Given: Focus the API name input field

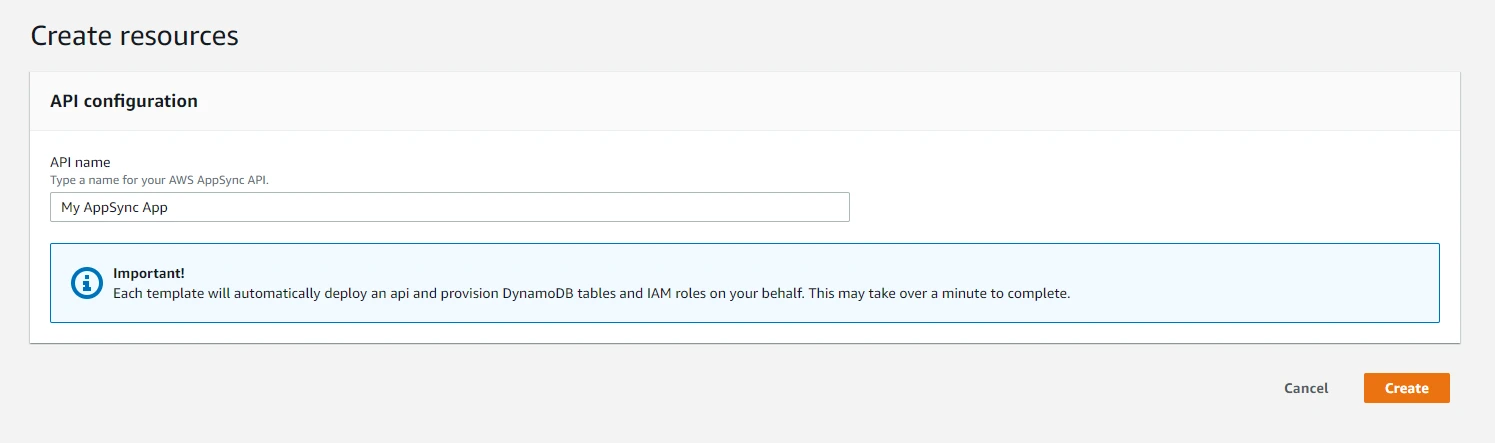Looking at the screenshot, I should pyautogui.click(x=450, y=207).
